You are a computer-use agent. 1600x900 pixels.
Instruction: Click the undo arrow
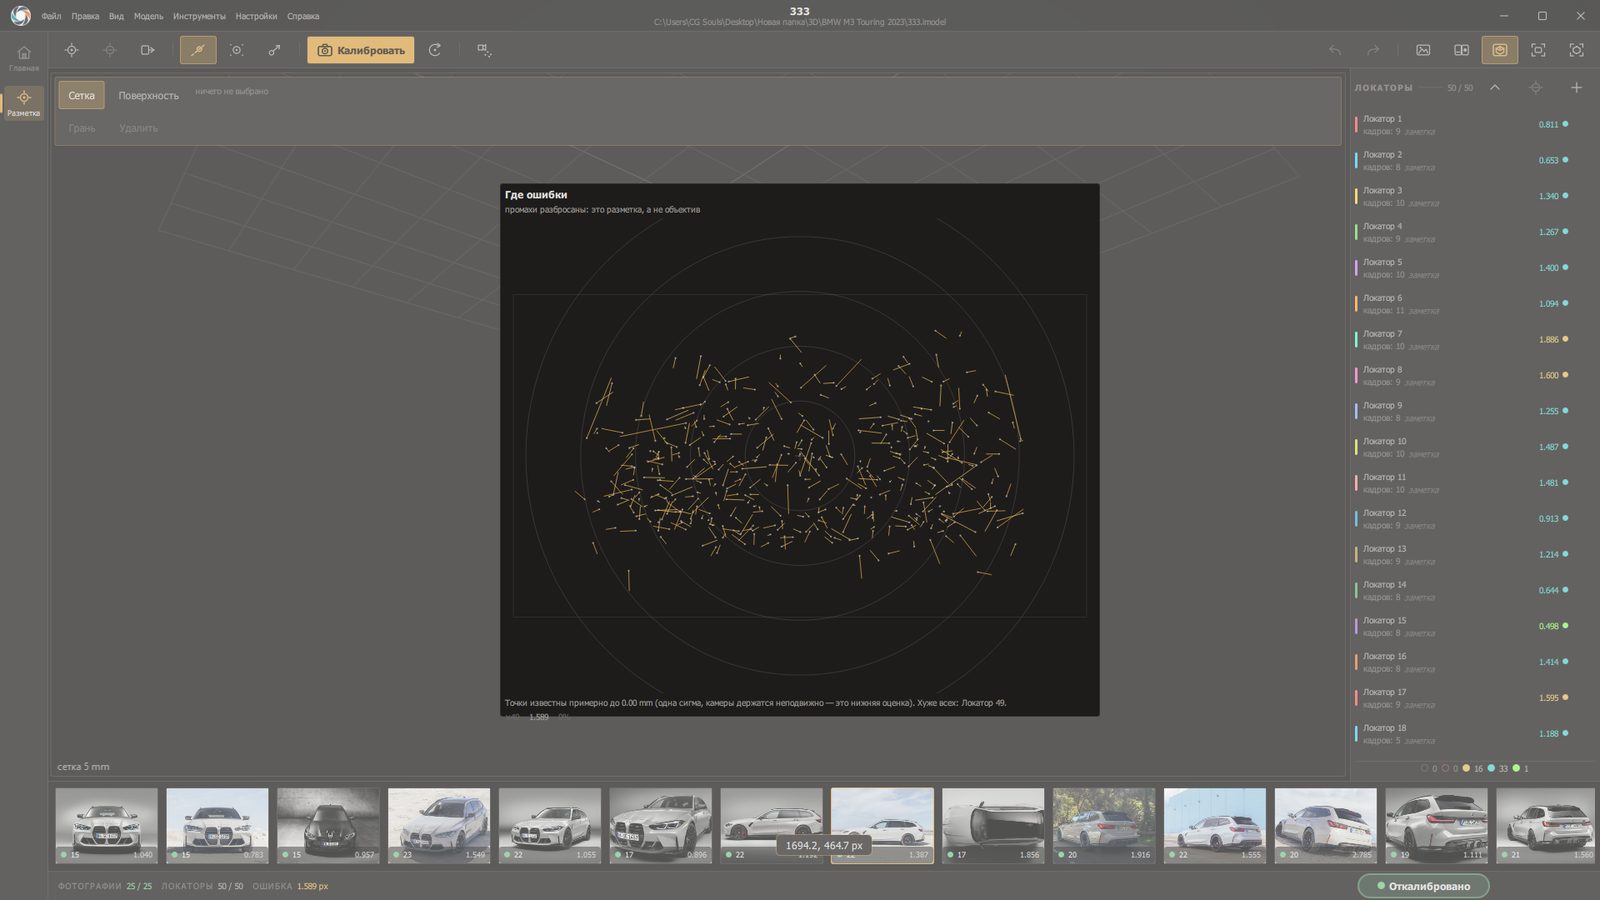1335,50
